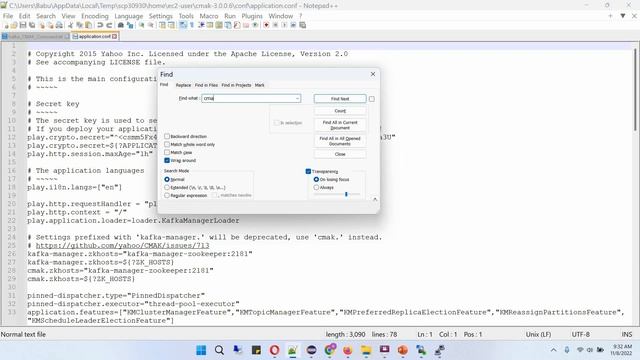640x360 pixels.
Task: Switch to the Replace tab
Action: 183,85
